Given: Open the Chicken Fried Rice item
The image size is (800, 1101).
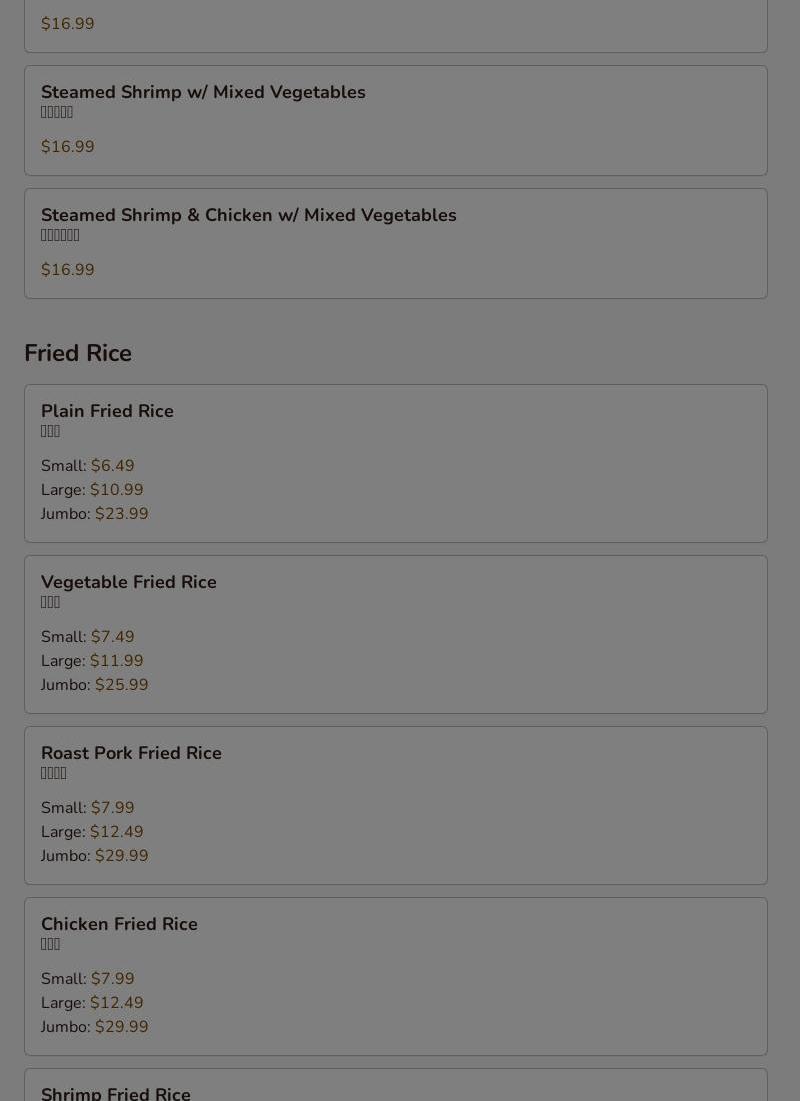Looking at the screenshot, I should click(119, 925).
